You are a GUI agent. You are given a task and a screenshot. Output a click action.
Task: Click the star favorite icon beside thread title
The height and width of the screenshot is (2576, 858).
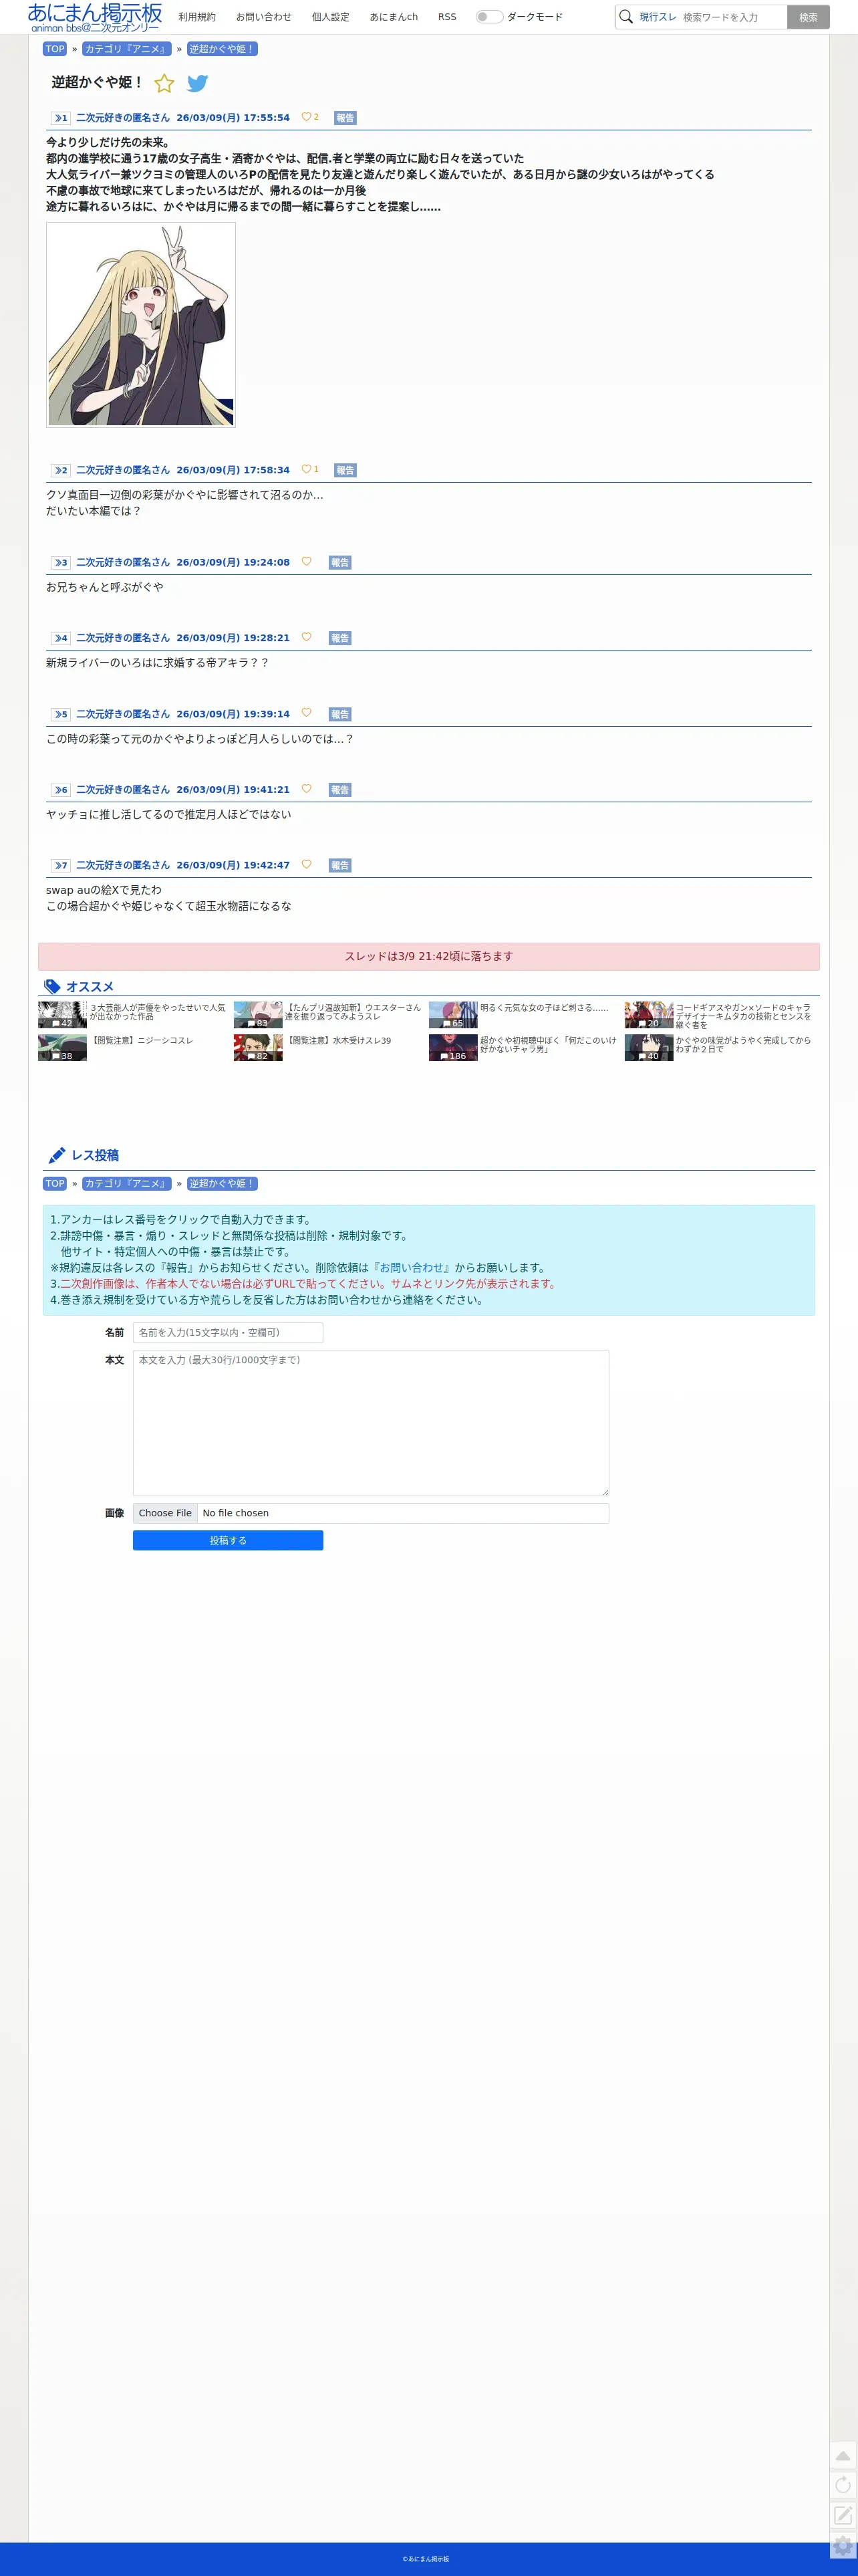point(164,83)
